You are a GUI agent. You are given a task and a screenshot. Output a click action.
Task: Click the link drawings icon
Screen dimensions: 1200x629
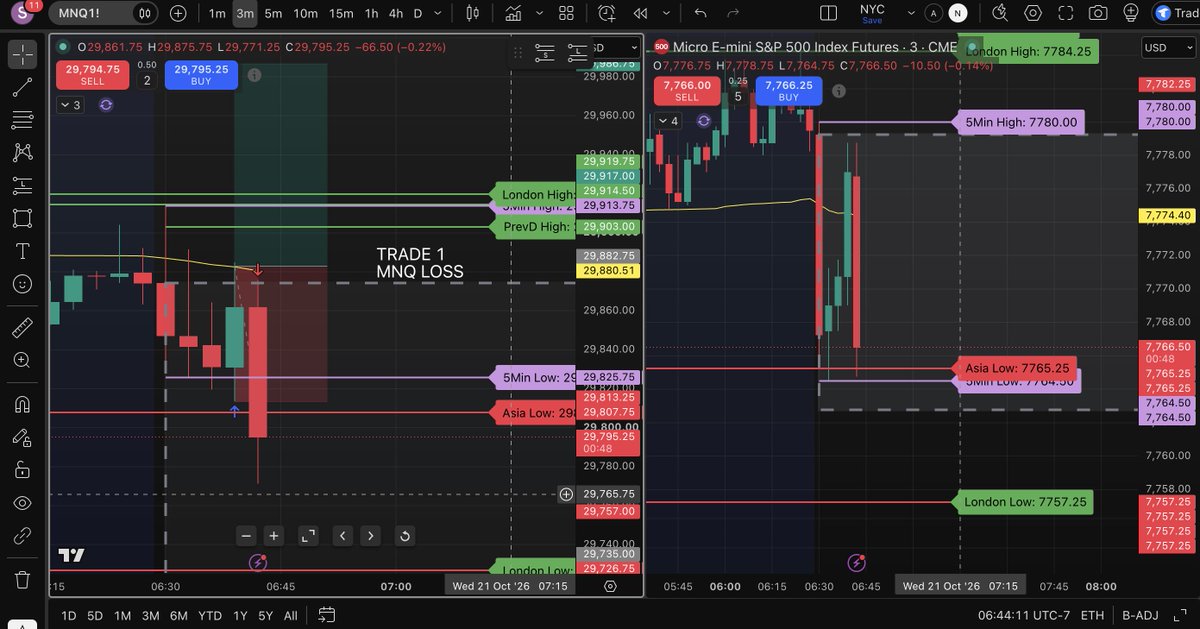(22, 535)
